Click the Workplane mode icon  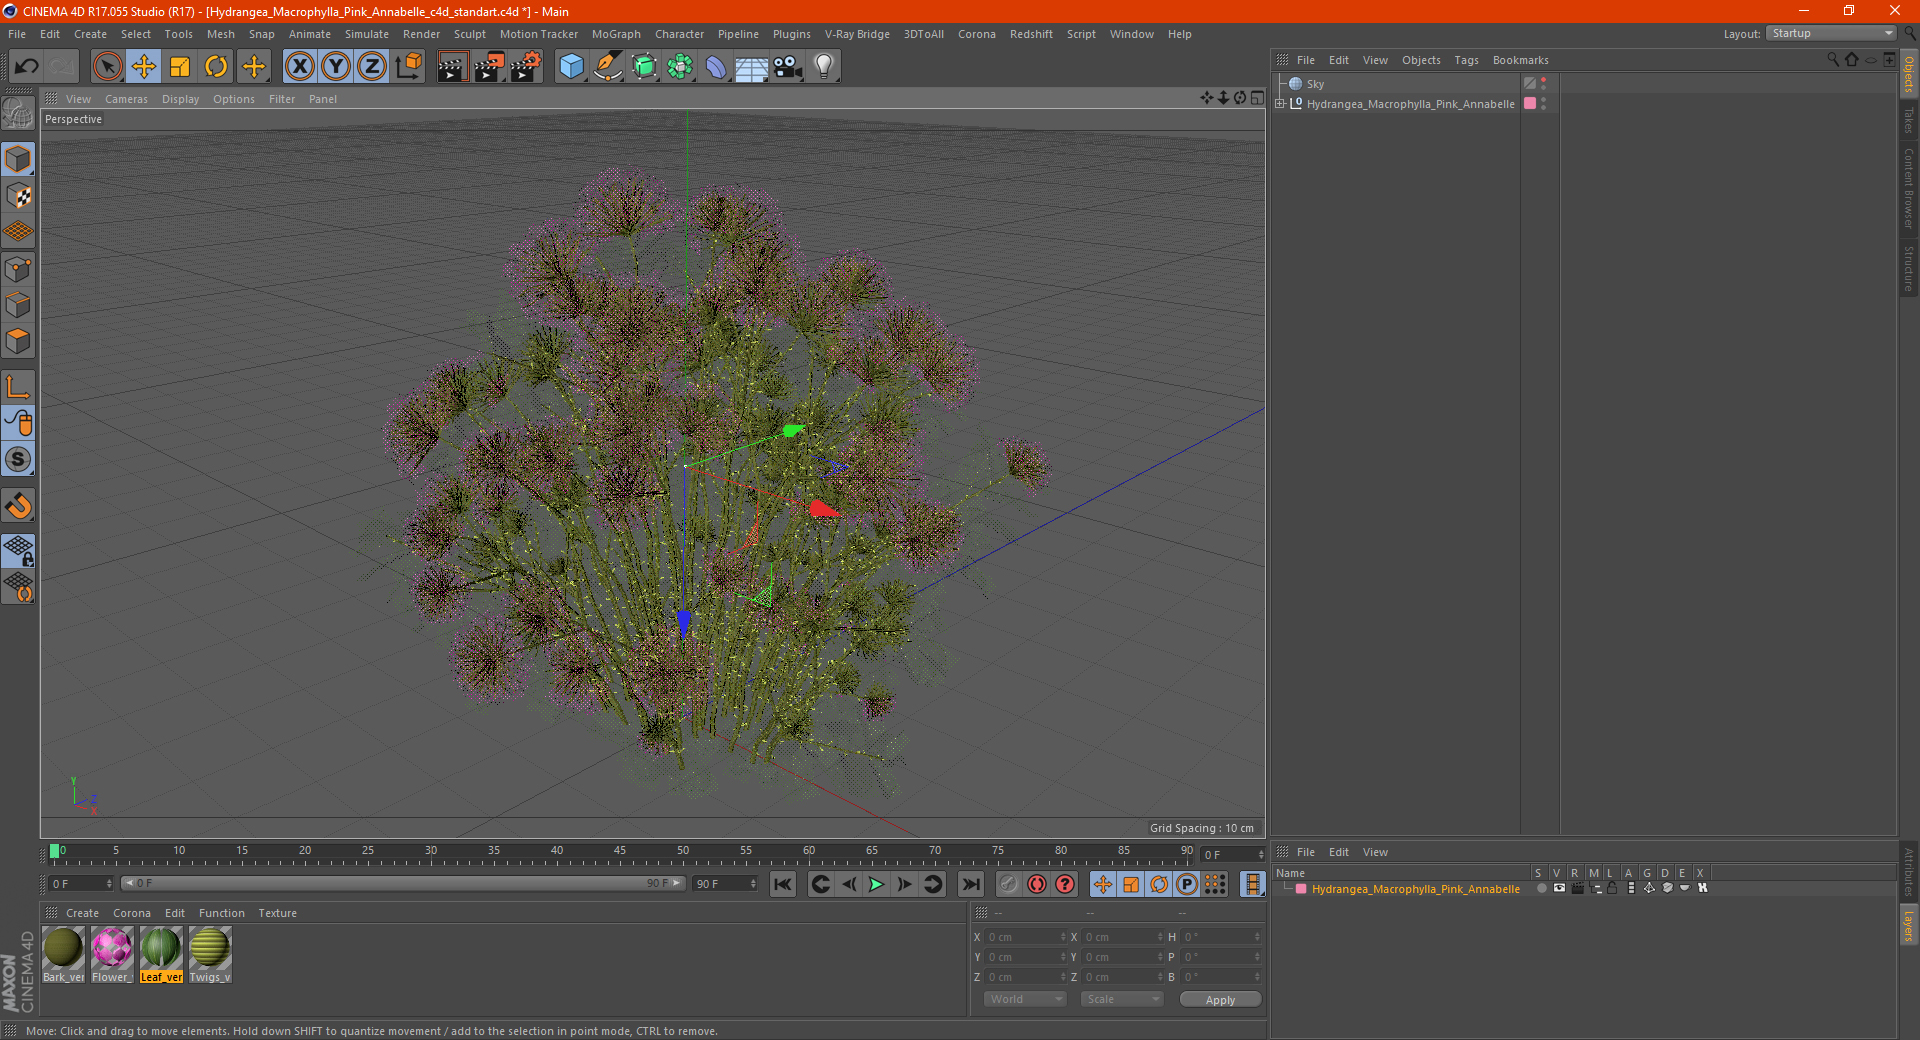click(x=18, y=232)
